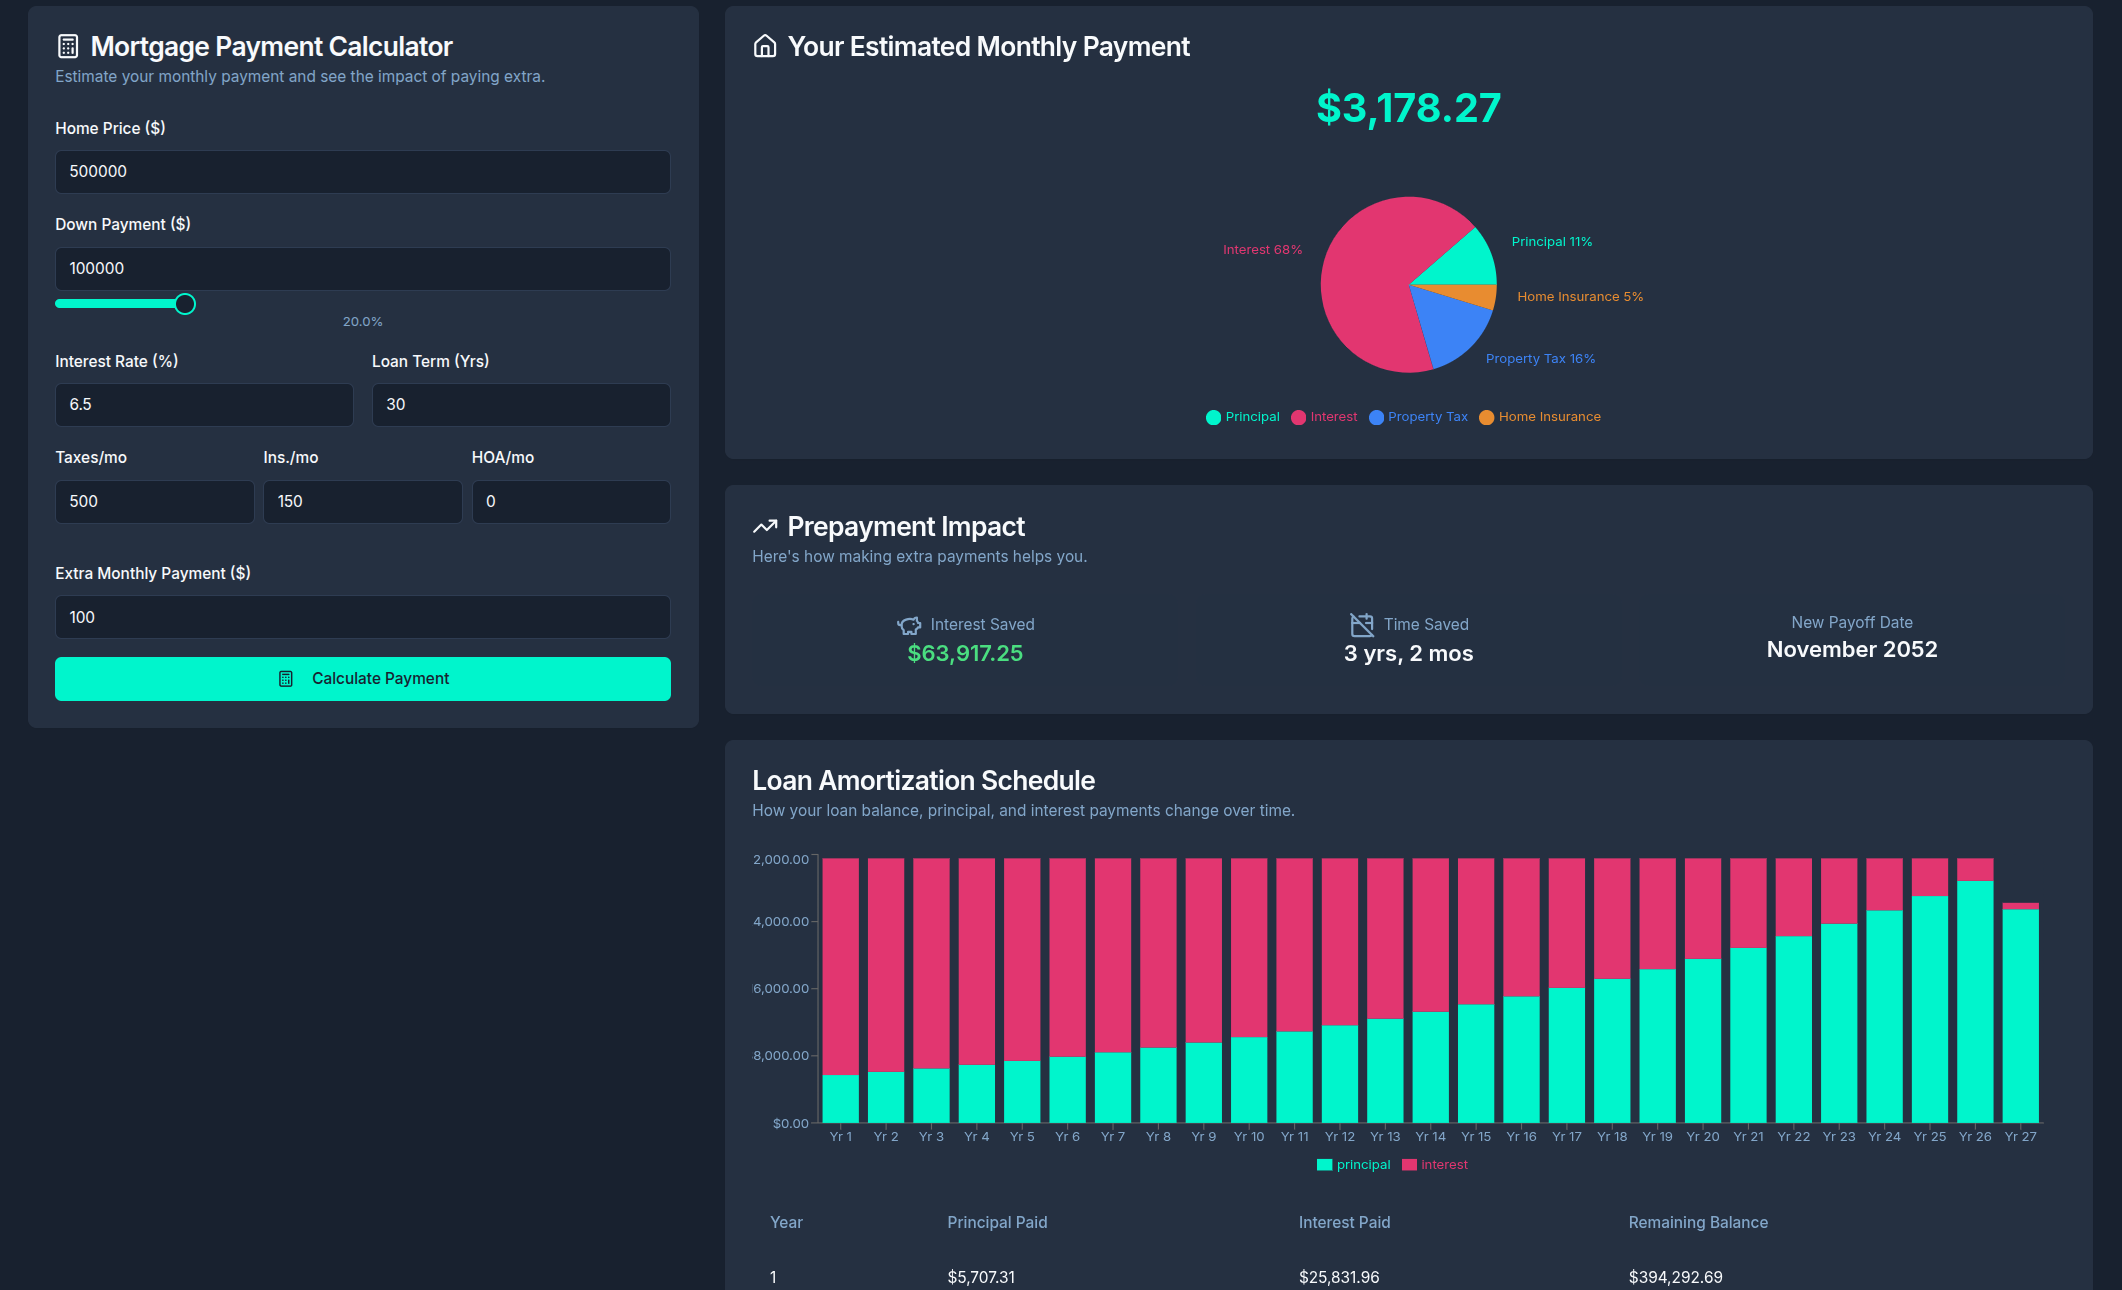Toggle interest bars in the amortization chart legend
The height and width of the screenshot is (1290, 2122).
click(1435, 1164)
